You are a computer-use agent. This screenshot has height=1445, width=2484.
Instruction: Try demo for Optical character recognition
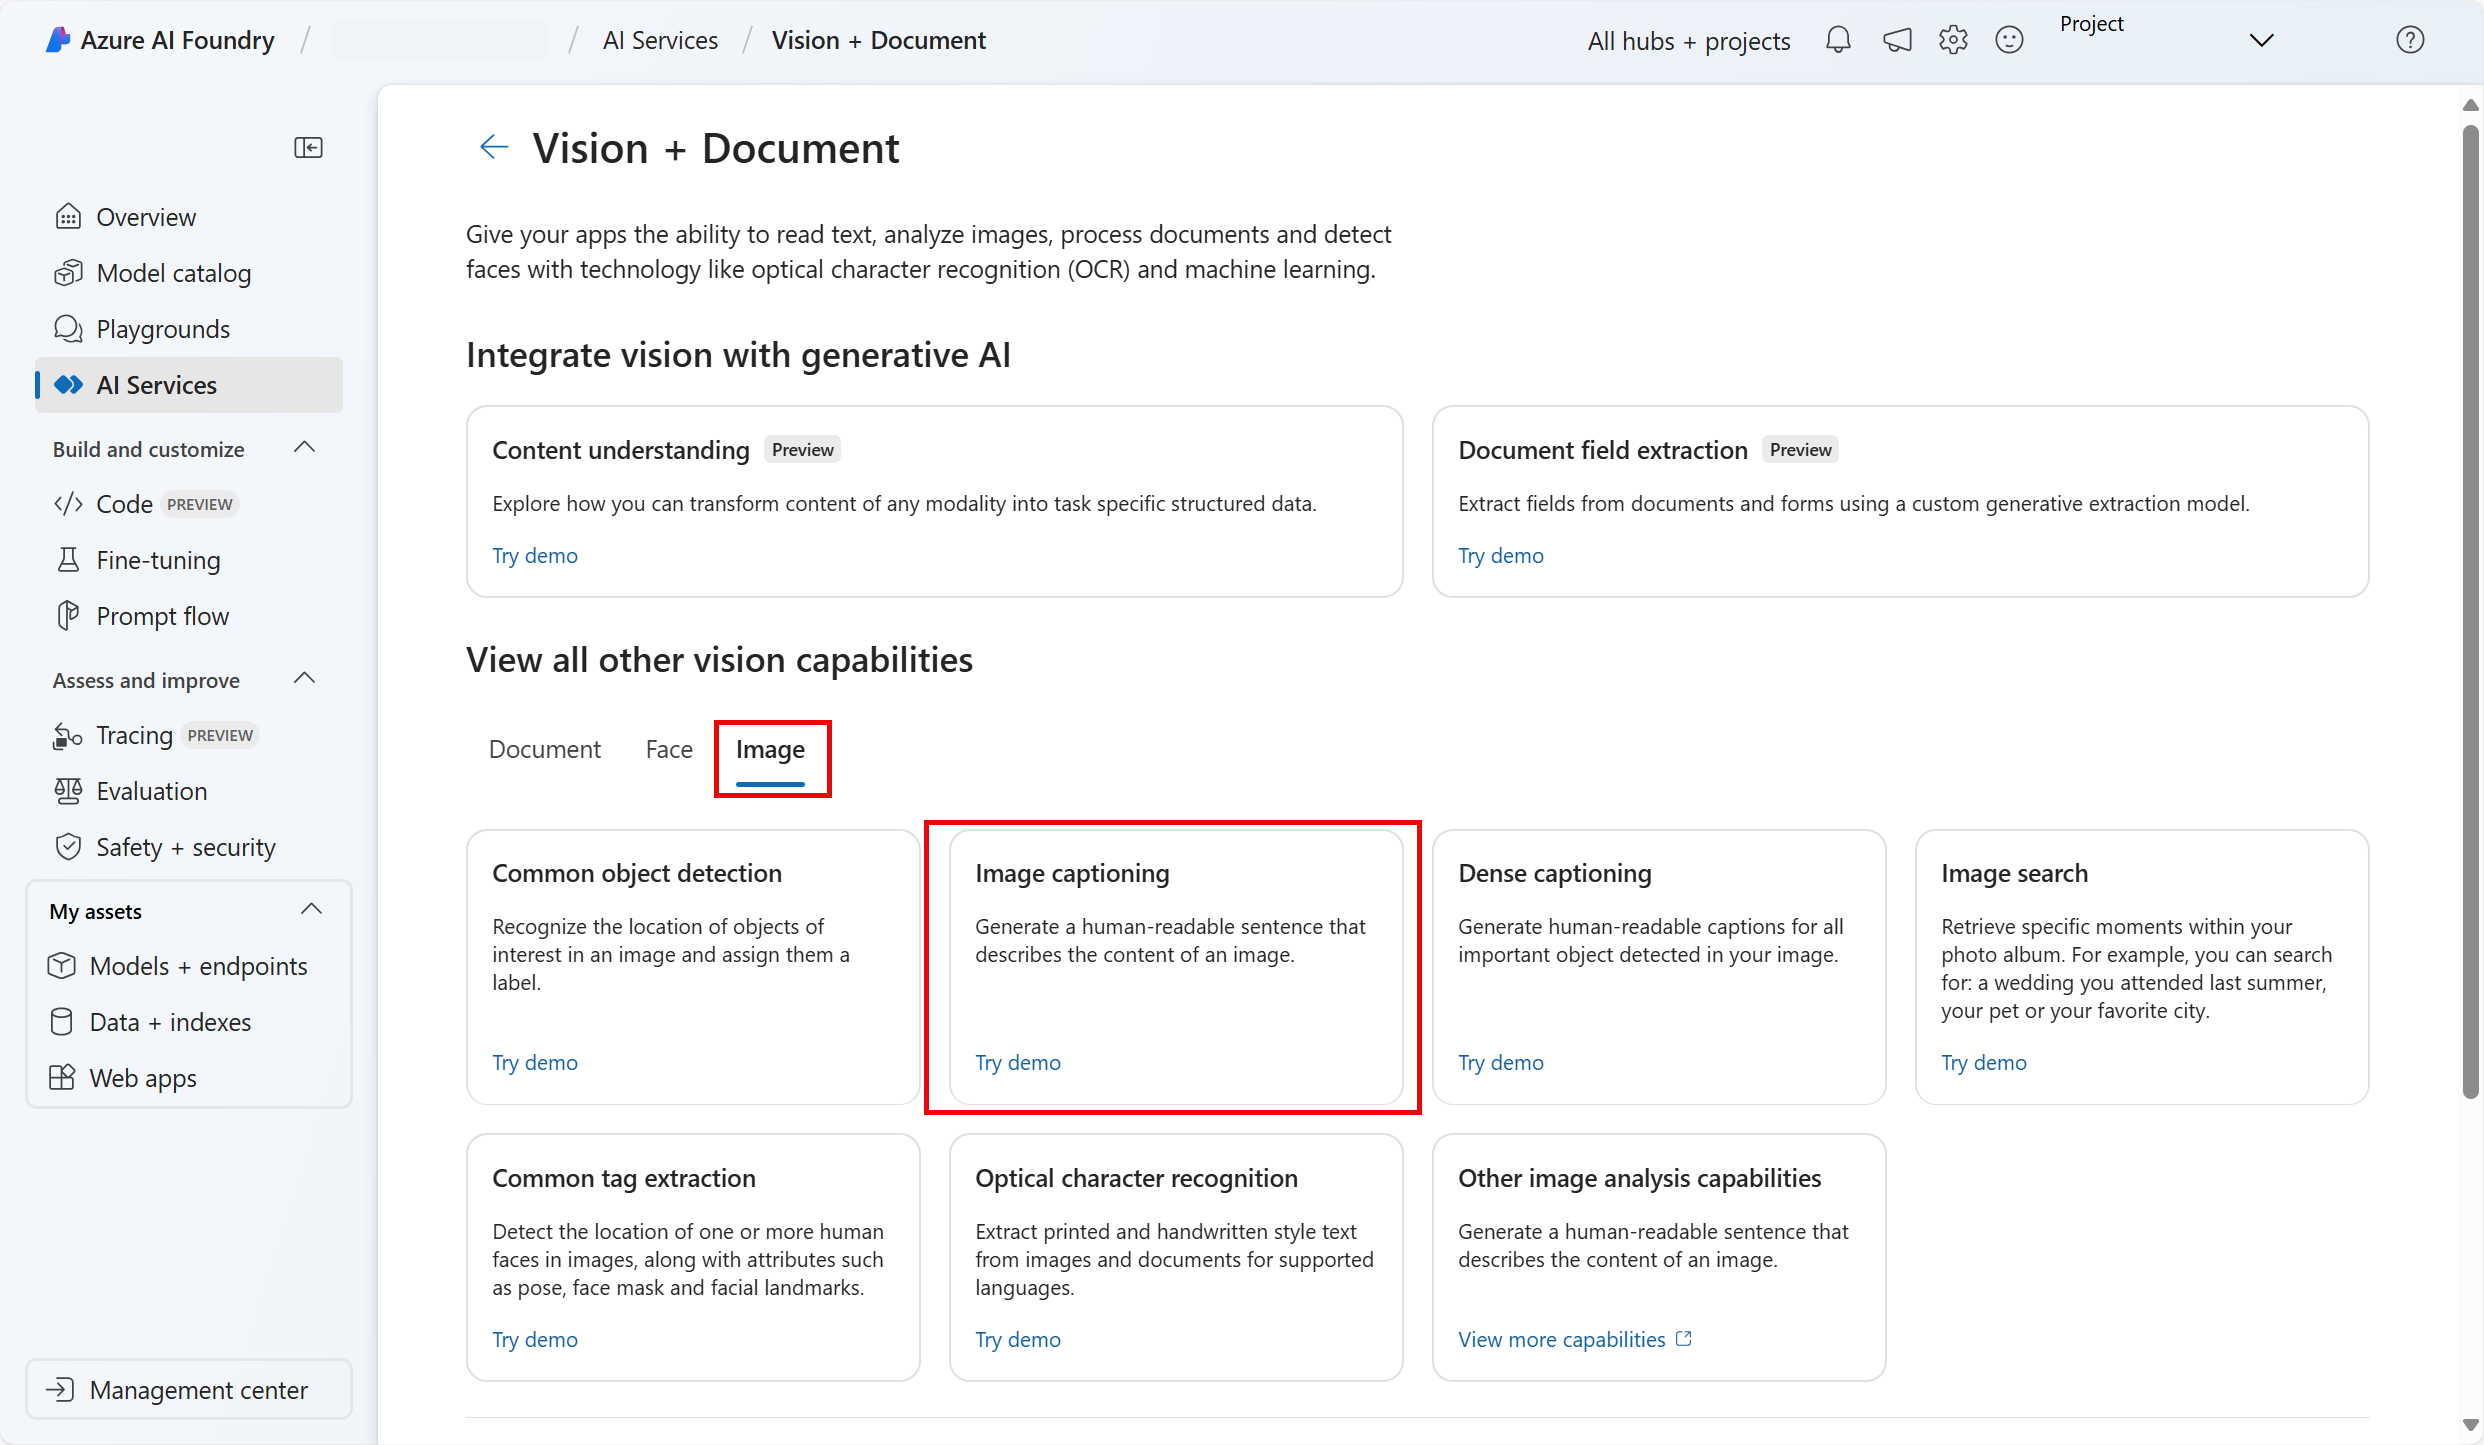[x=1018, y=1340]
